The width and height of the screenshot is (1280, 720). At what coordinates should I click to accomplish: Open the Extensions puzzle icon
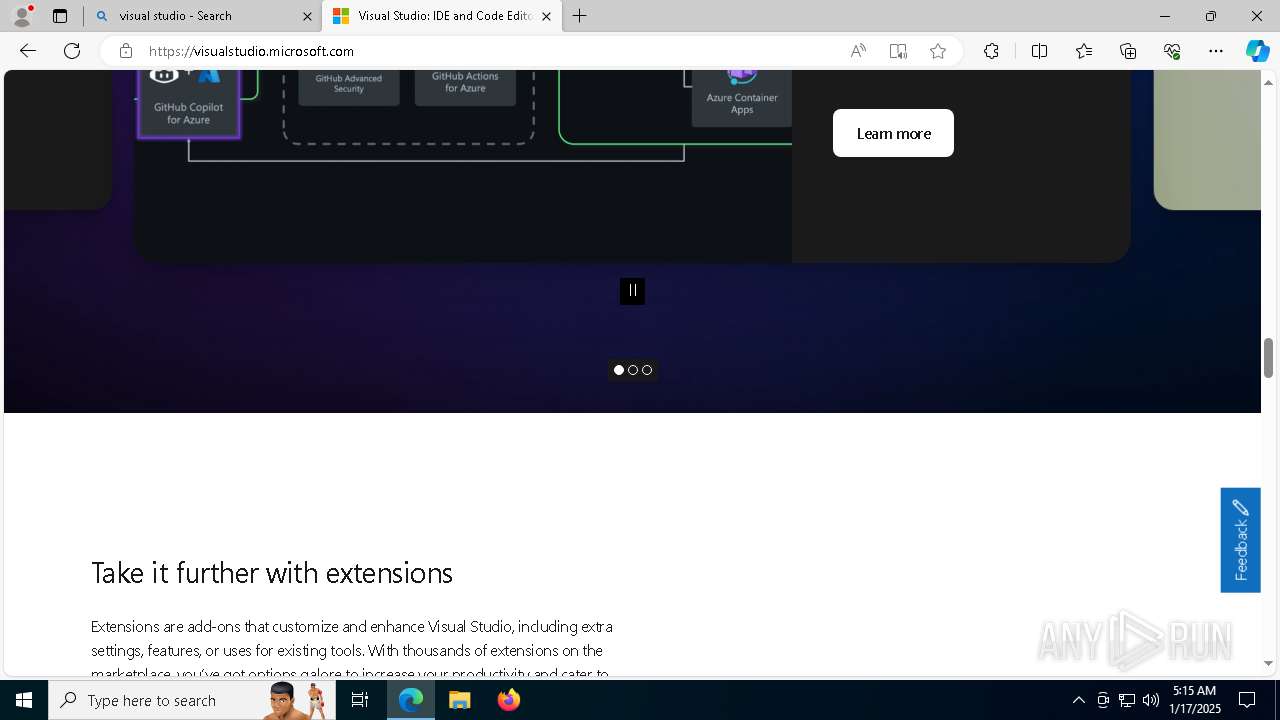click(x=991, y=51)
